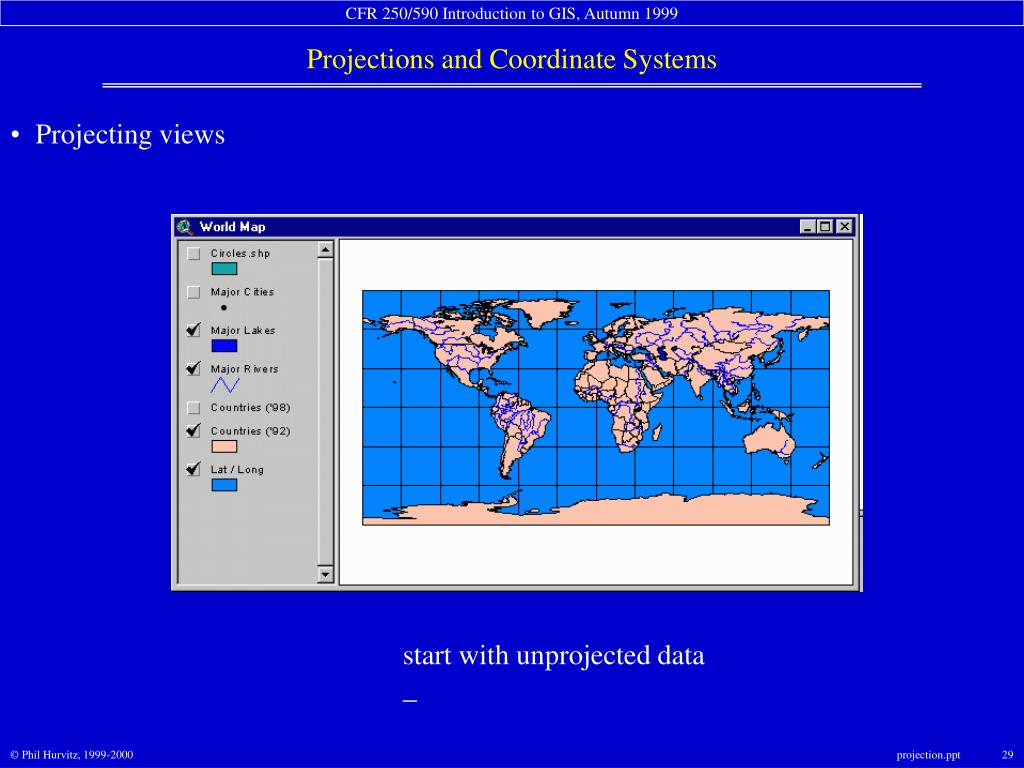Enable the Circles.shp layer checkbox
Image resolution: width=1024 pixels, height=768 pixels.
pos(193,253)
